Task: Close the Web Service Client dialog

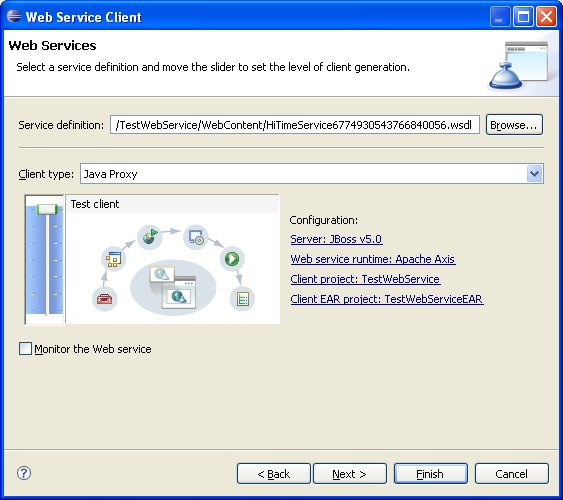Action: pos(546,17)
